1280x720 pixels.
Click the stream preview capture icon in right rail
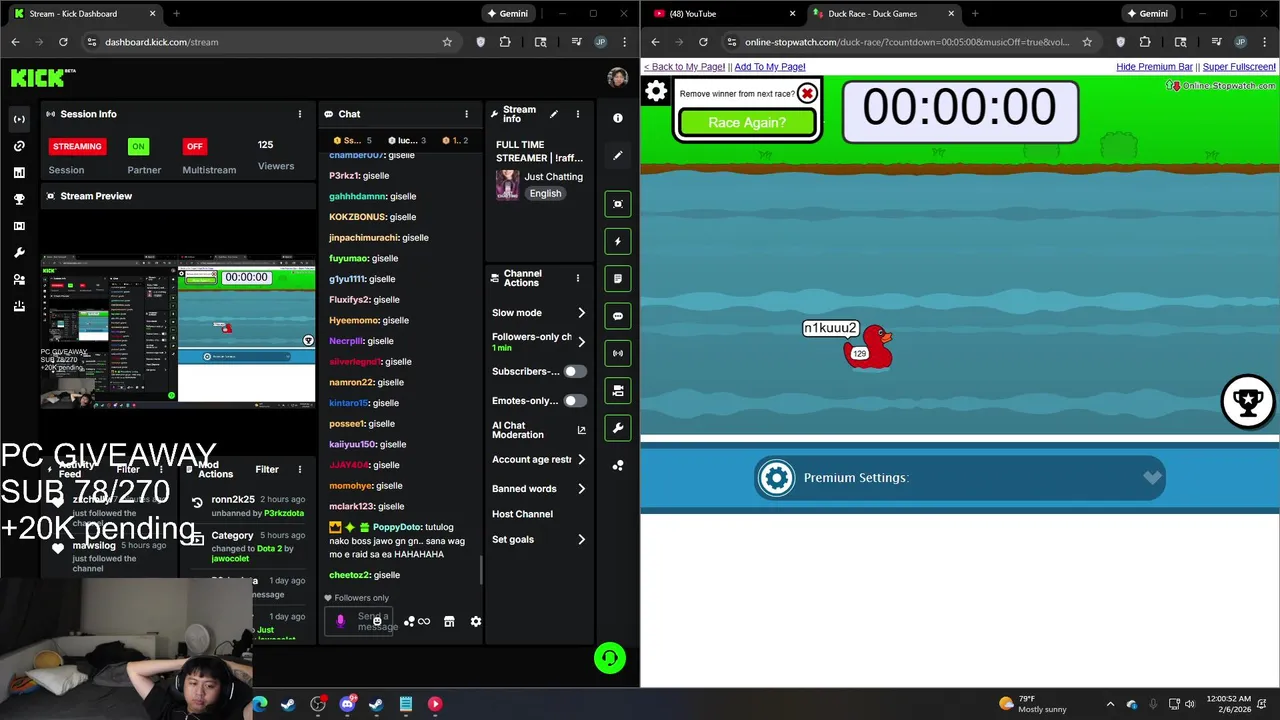coord(618,204)
